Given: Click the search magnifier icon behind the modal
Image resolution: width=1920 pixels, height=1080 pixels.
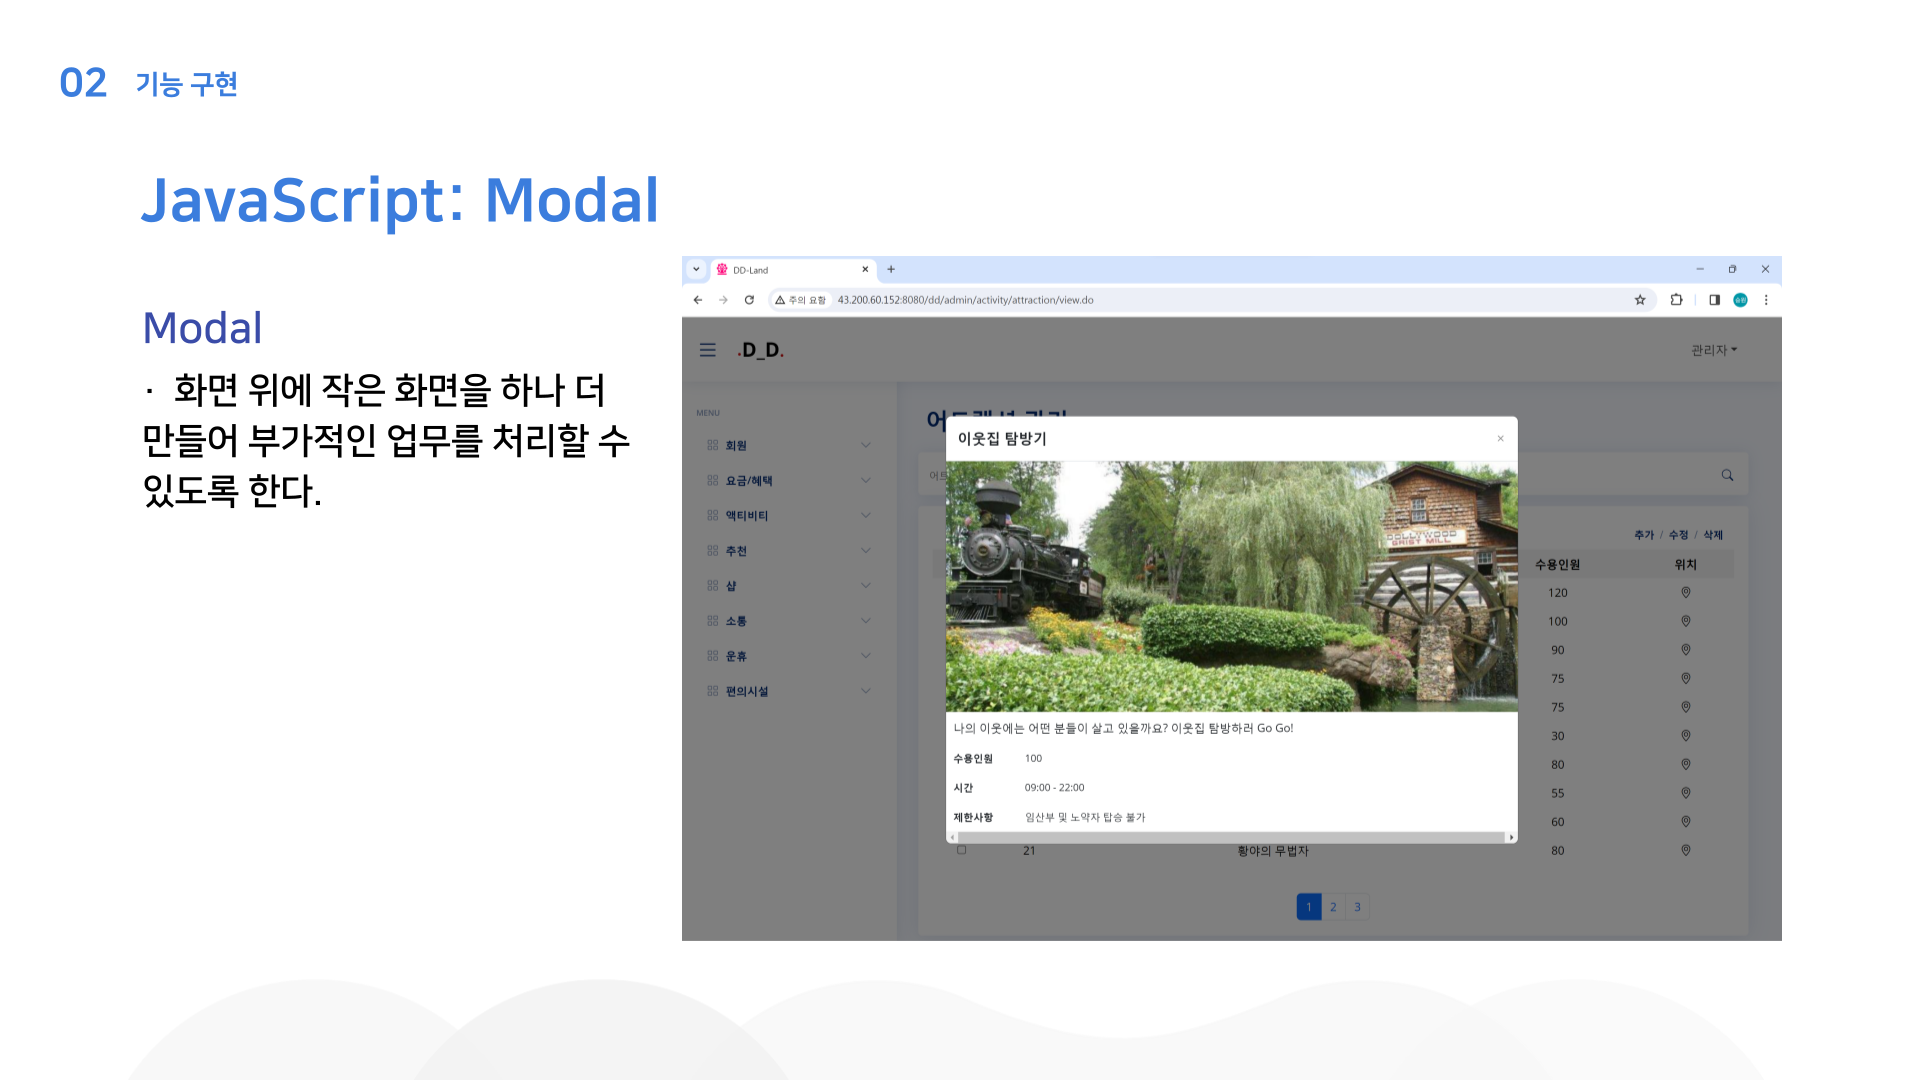Looking at the screenshot, I should [1727, 475].
